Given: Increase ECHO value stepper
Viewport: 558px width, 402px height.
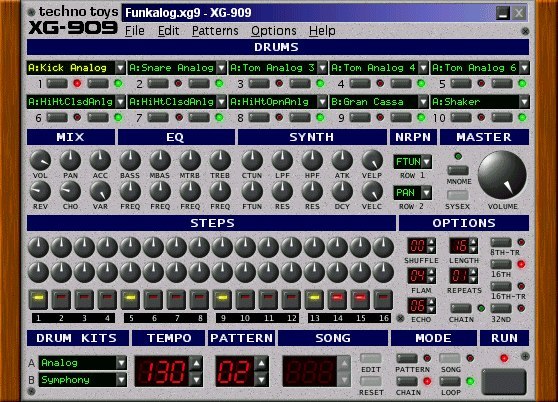Looking at the screenshot, I should pos(431,302).
